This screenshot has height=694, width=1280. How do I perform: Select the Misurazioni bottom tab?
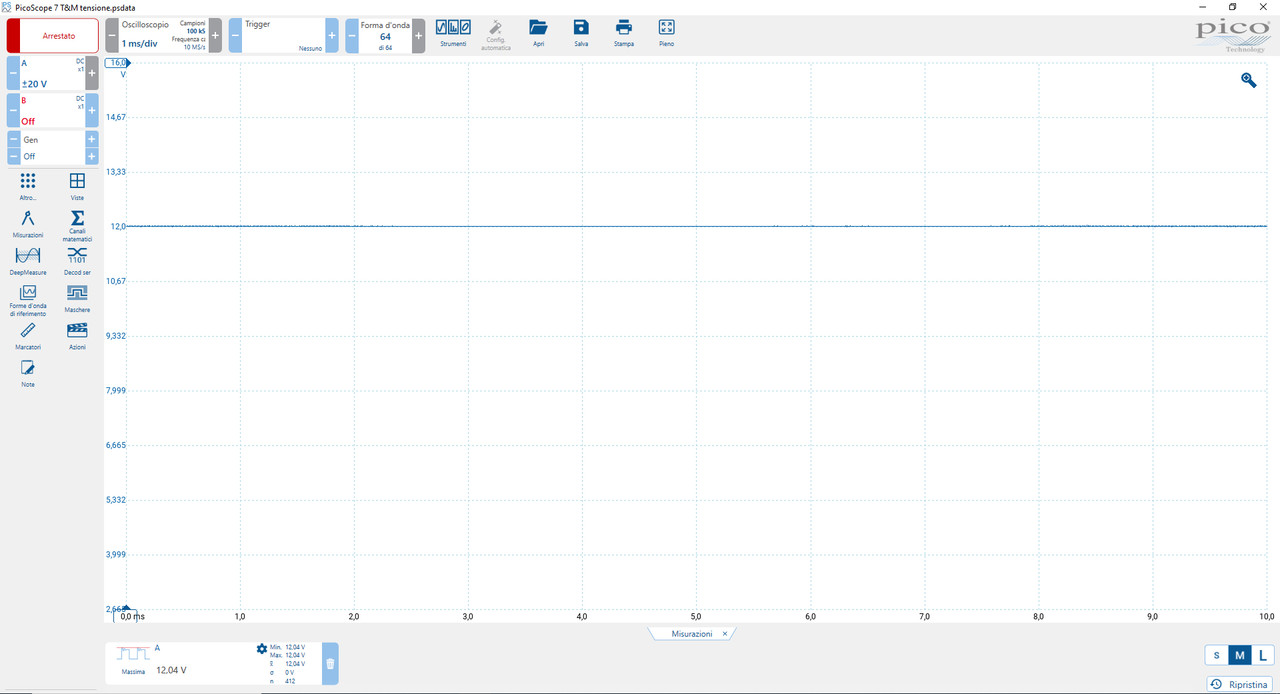[x=692, y=634]
